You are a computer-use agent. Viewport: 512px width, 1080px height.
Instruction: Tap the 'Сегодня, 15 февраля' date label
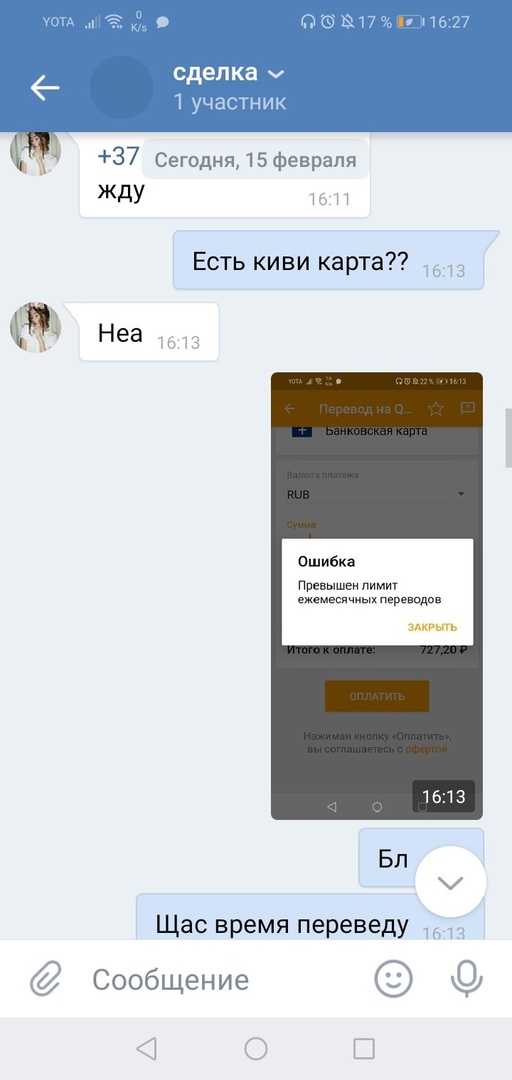pyautogui.click(x=256, y=160)
